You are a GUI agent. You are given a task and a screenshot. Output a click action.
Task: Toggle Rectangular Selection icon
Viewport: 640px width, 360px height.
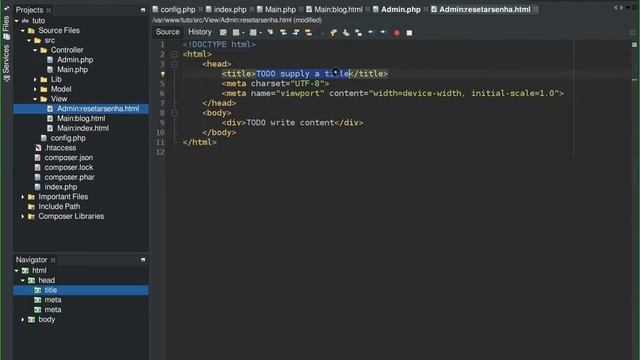click(x=321, y=32)
